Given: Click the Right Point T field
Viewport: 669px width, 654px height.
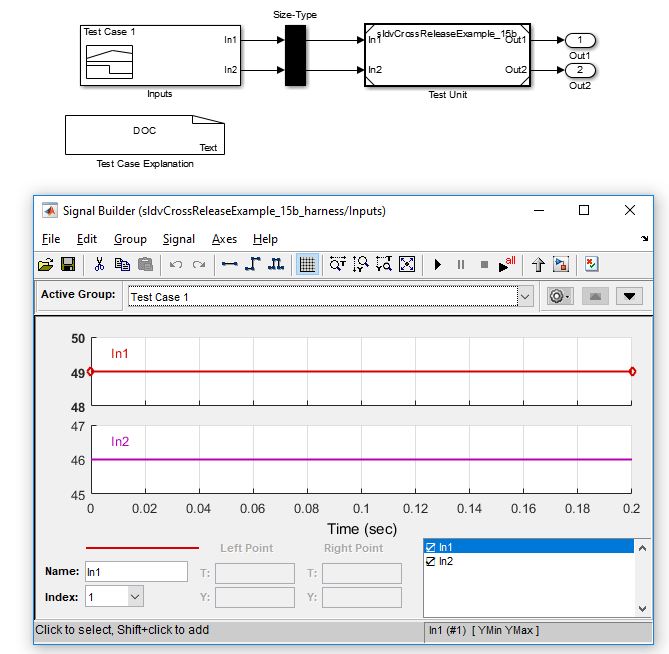Looking at the screenshot, I should [x=362, y=573].
